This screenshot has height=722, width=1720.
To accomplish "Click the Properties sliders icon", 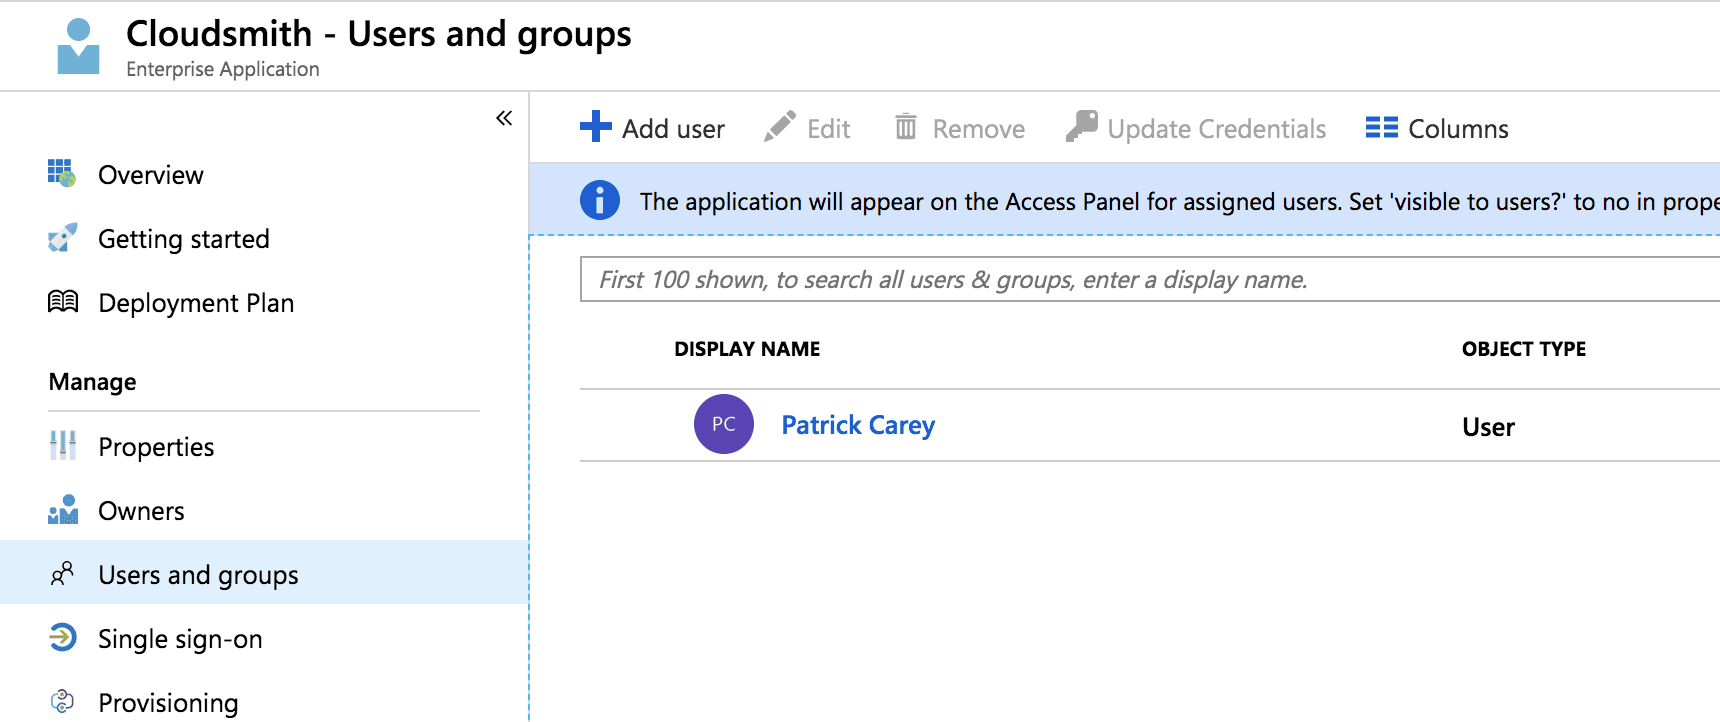I will coord(63,446).
